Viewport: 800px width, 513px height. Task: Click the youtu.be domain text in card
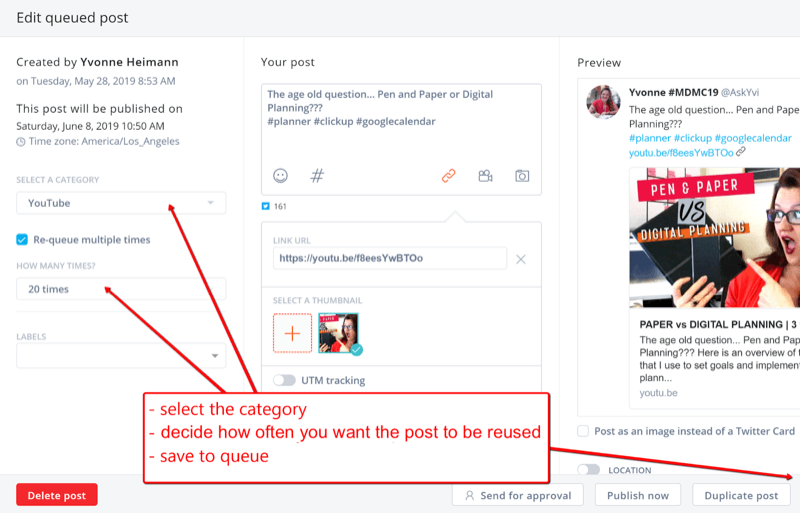pos(658,393)
